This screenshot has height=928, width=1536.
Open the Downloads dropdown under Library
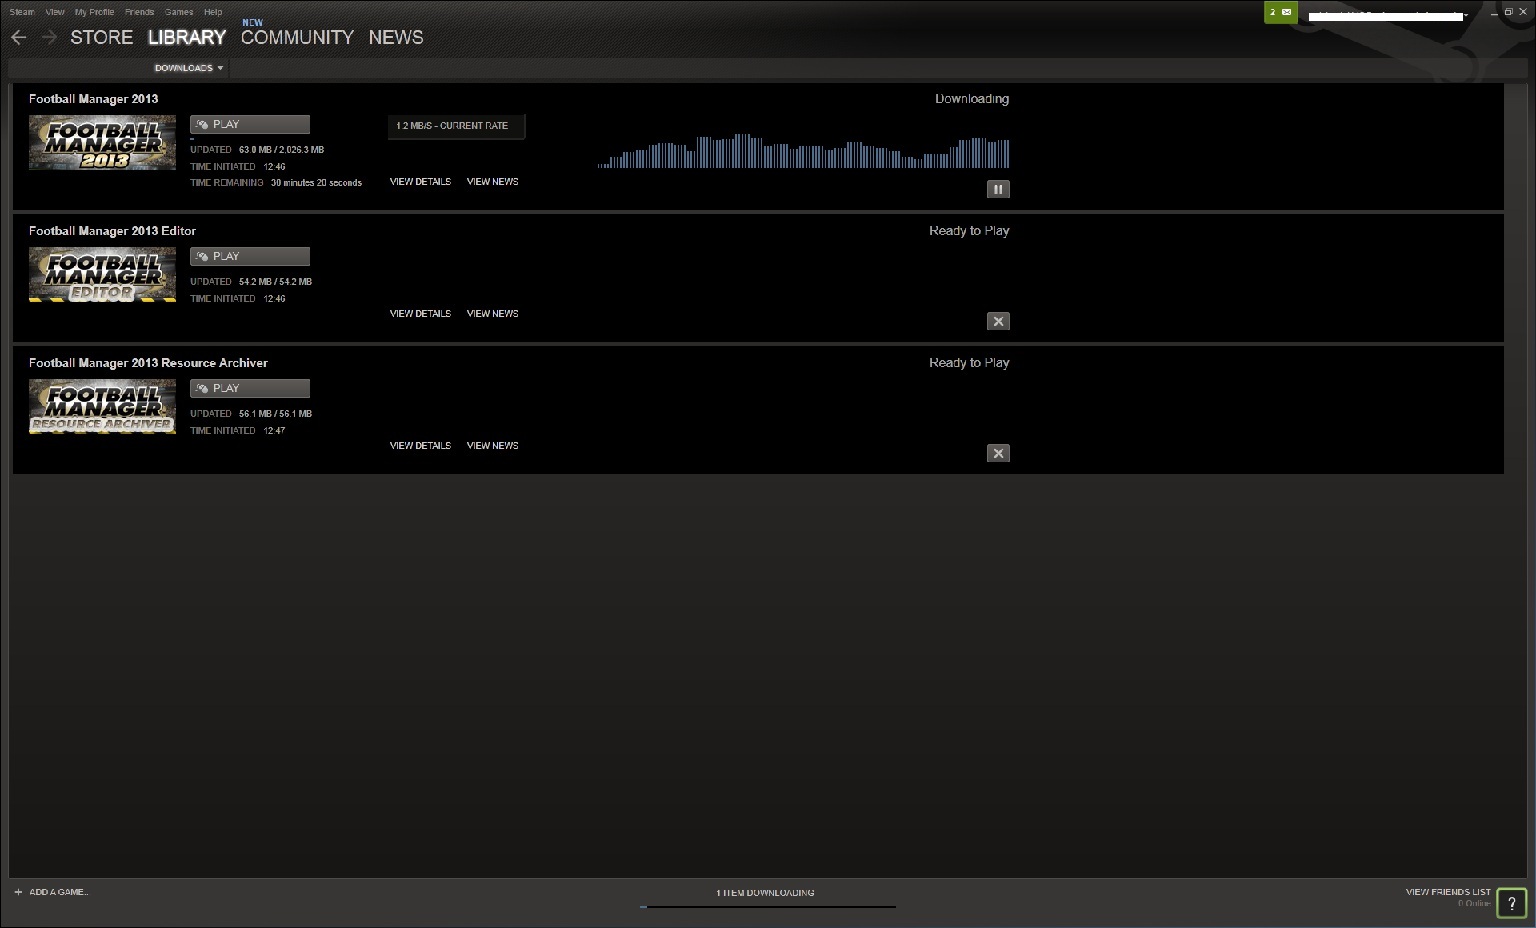[189, 68]
